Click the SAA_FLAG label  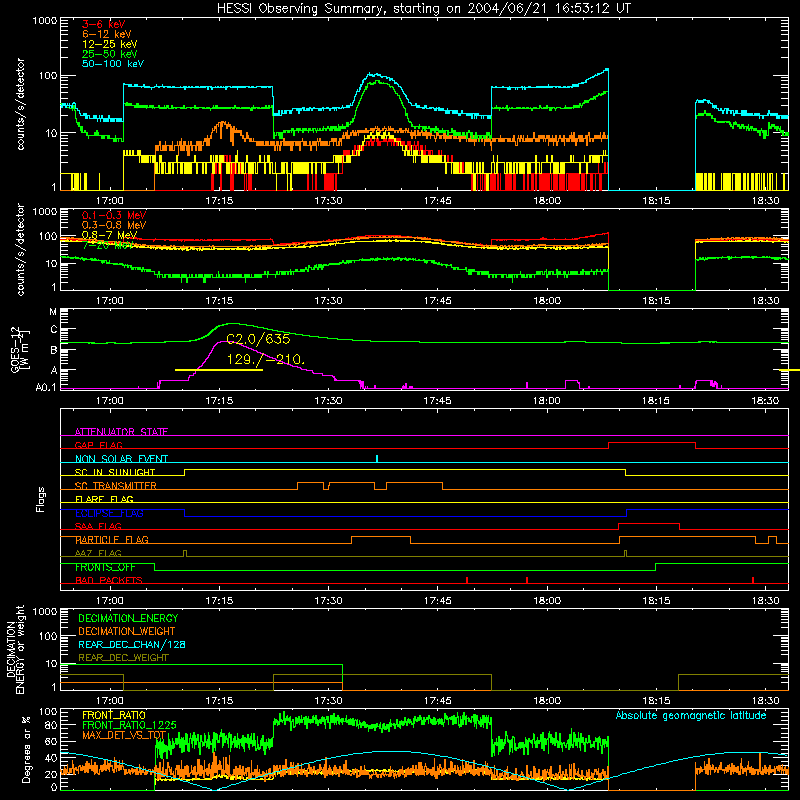[98, 526]
